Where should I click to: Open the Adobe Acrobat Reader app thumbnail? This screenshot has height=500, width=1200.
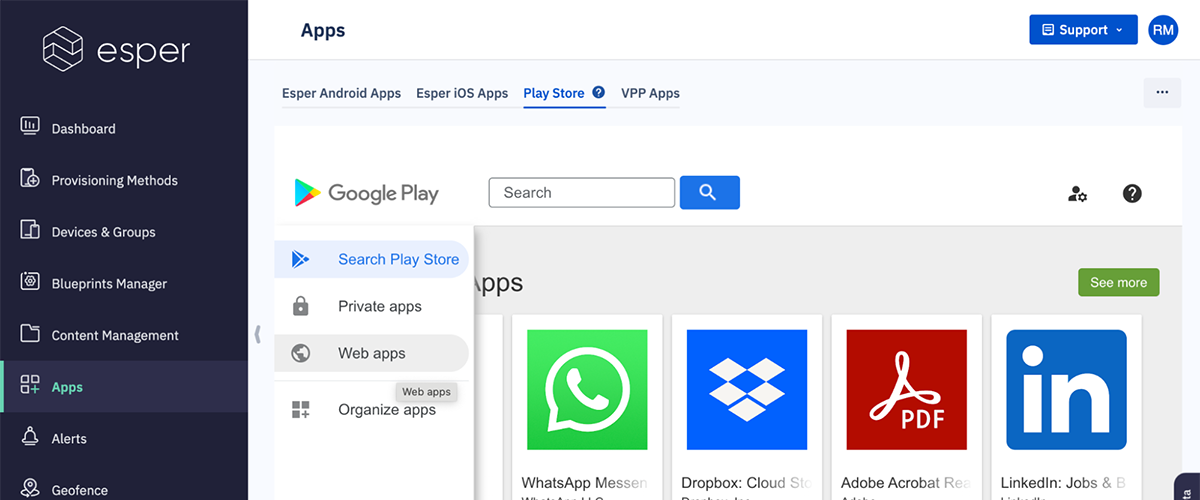point(907,390)
